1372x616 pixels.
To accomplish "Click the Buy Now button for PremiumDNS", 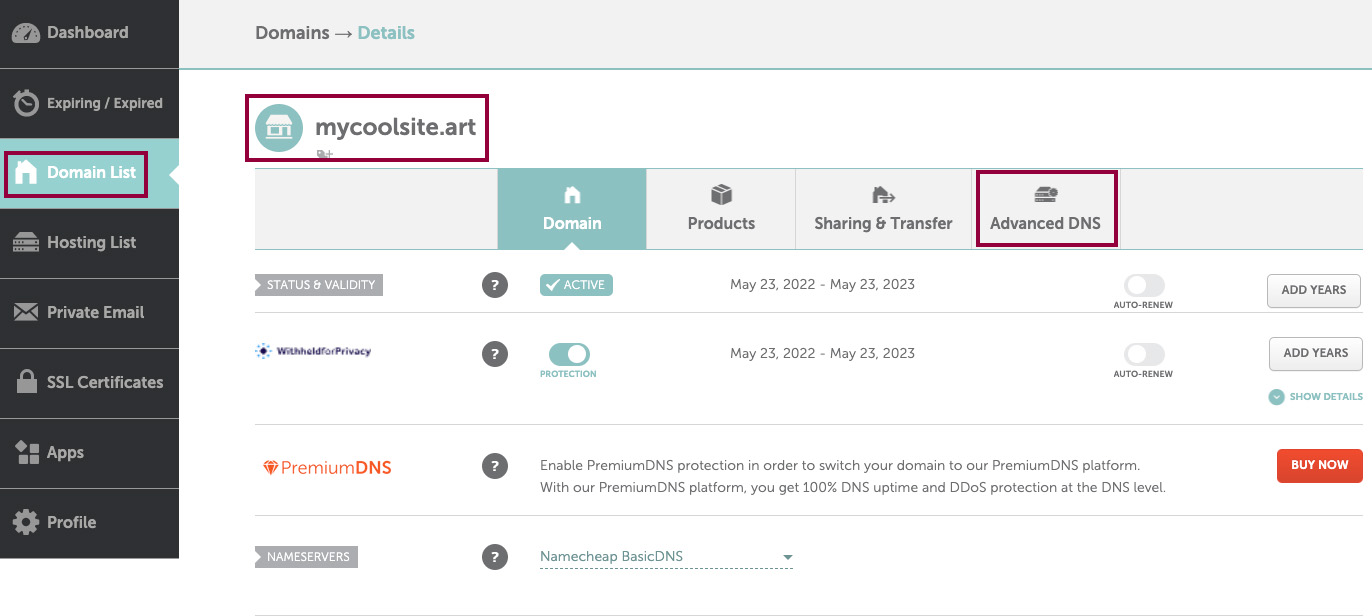I will click(x=1320, y=465).
